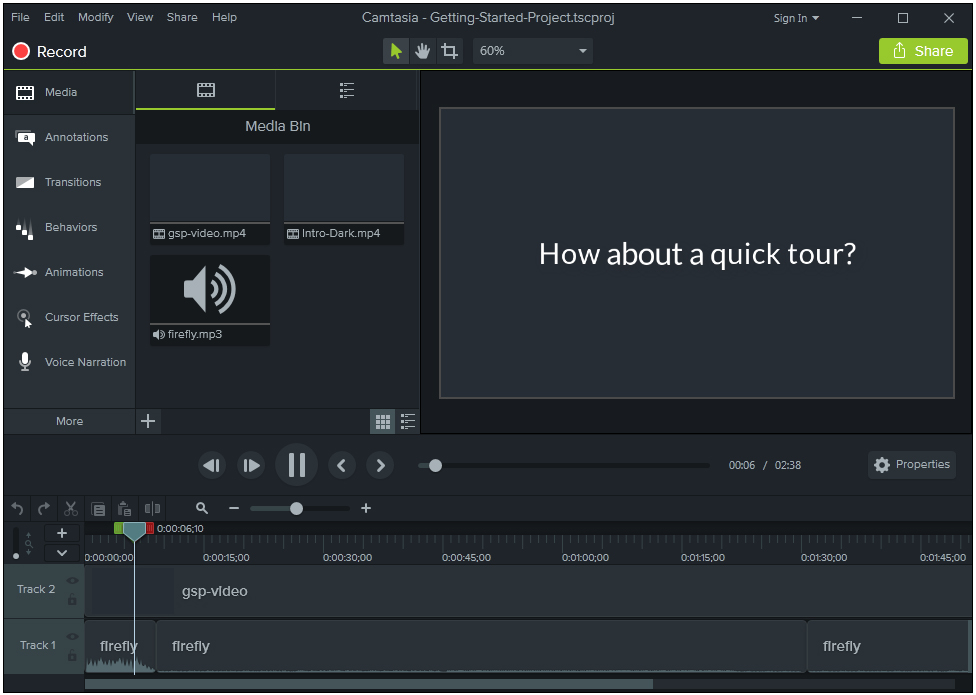This screenshot has height=695, width=976.
Task: Select the Pan hand tool
Action: [x=423, y=51]
